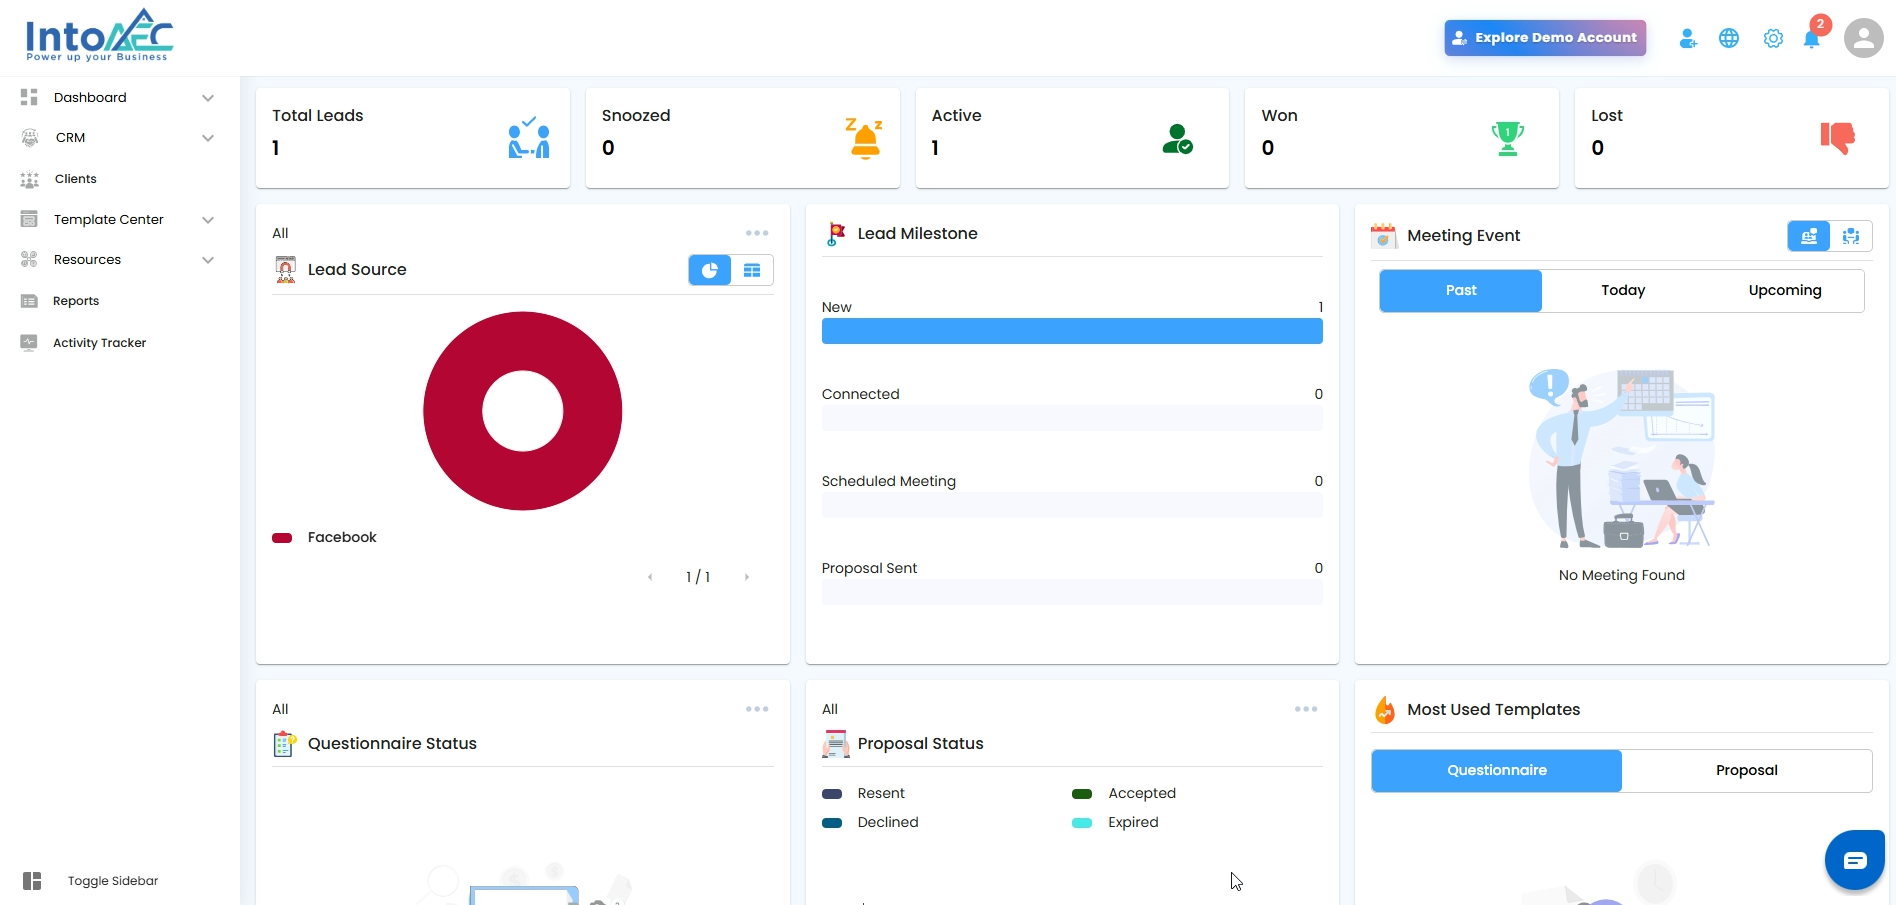The width and height of the screenshot is (1896, 905).
Task: Click the Resources sidebar icon
Action: click(29, 260)
